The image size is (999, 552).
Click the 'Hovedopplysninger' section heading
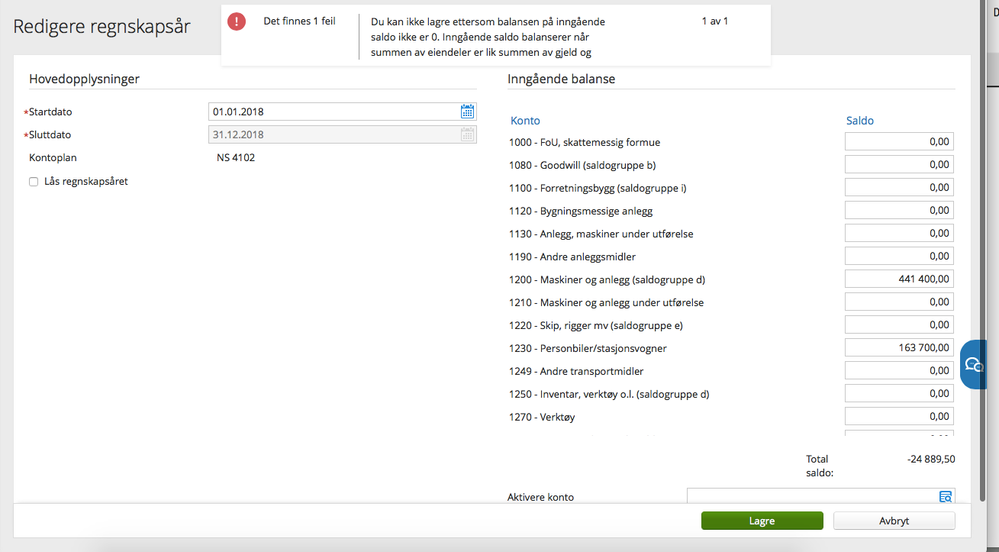coord(84,79)
